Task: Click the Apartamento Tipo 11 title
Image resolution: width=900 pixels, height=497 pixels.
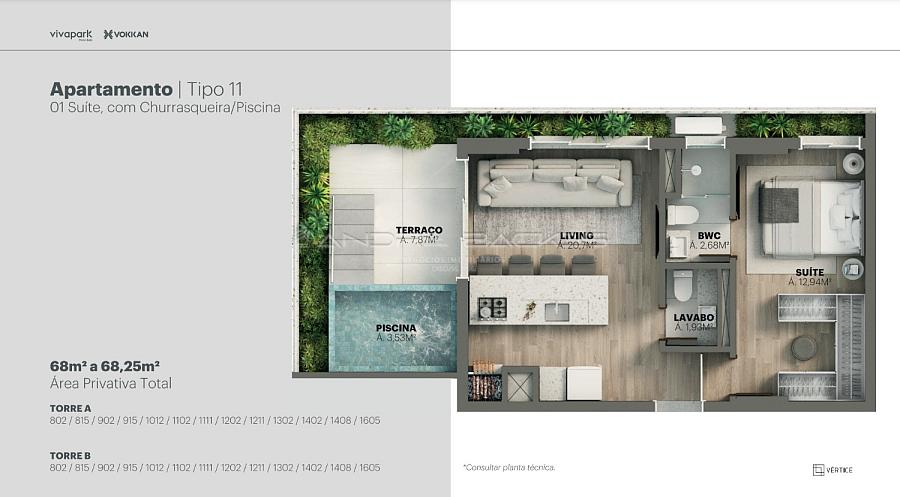Action: click(146, 88)
